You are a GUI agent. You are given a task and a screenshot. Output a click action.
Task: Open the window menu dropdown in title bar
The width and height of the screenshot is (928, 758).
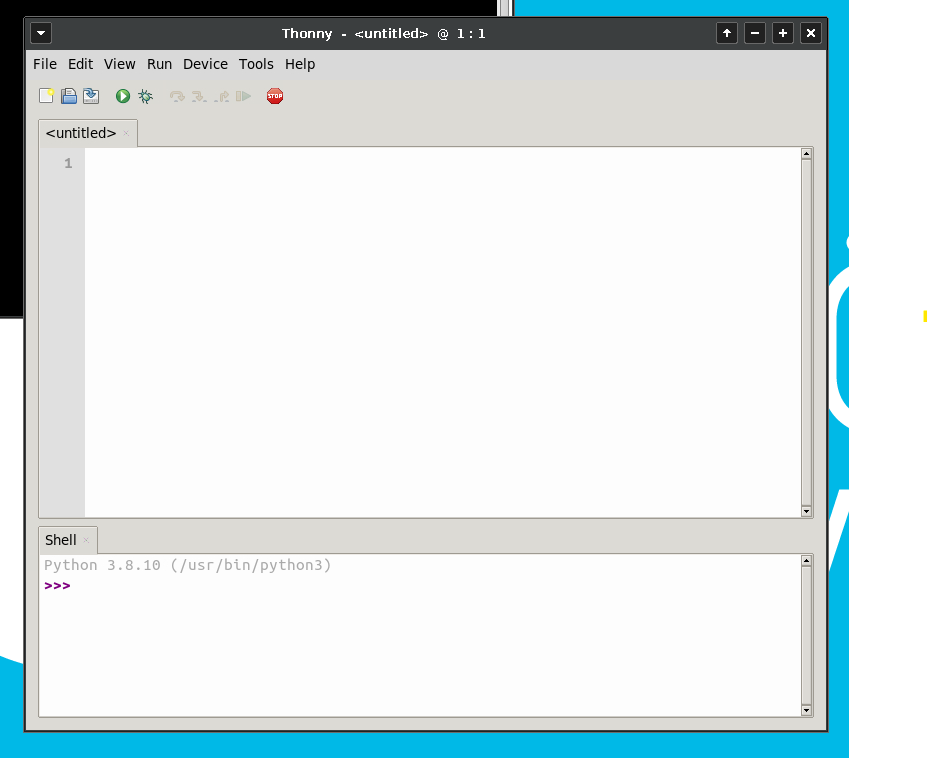click(x=41, y=33)
